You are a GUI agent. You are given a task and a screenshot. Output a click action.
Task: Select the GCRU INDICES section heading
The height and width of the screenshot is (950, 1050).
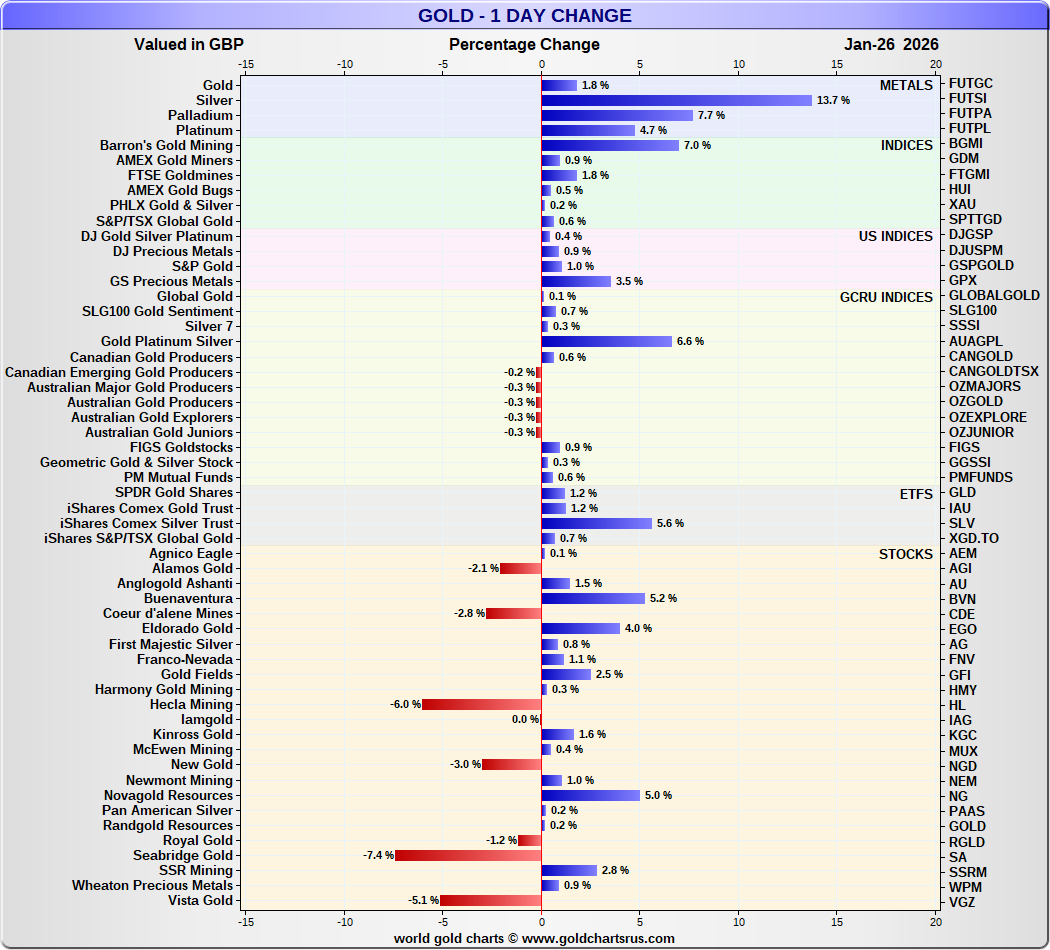pos(886,297)
